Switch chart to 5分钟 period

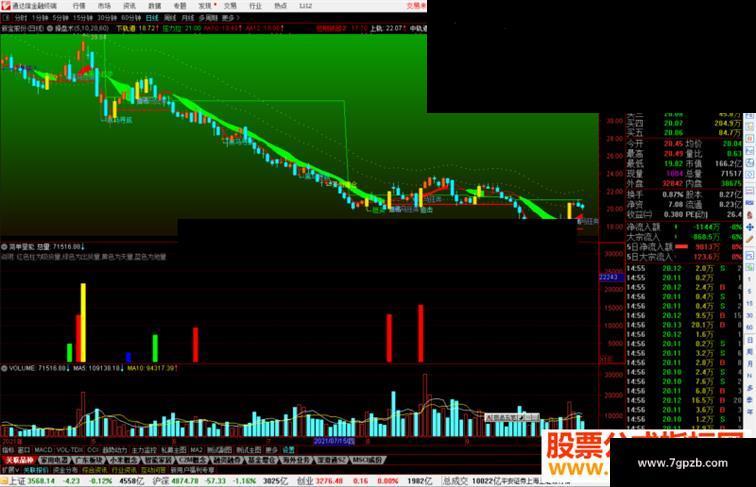(x=61, y=18)
